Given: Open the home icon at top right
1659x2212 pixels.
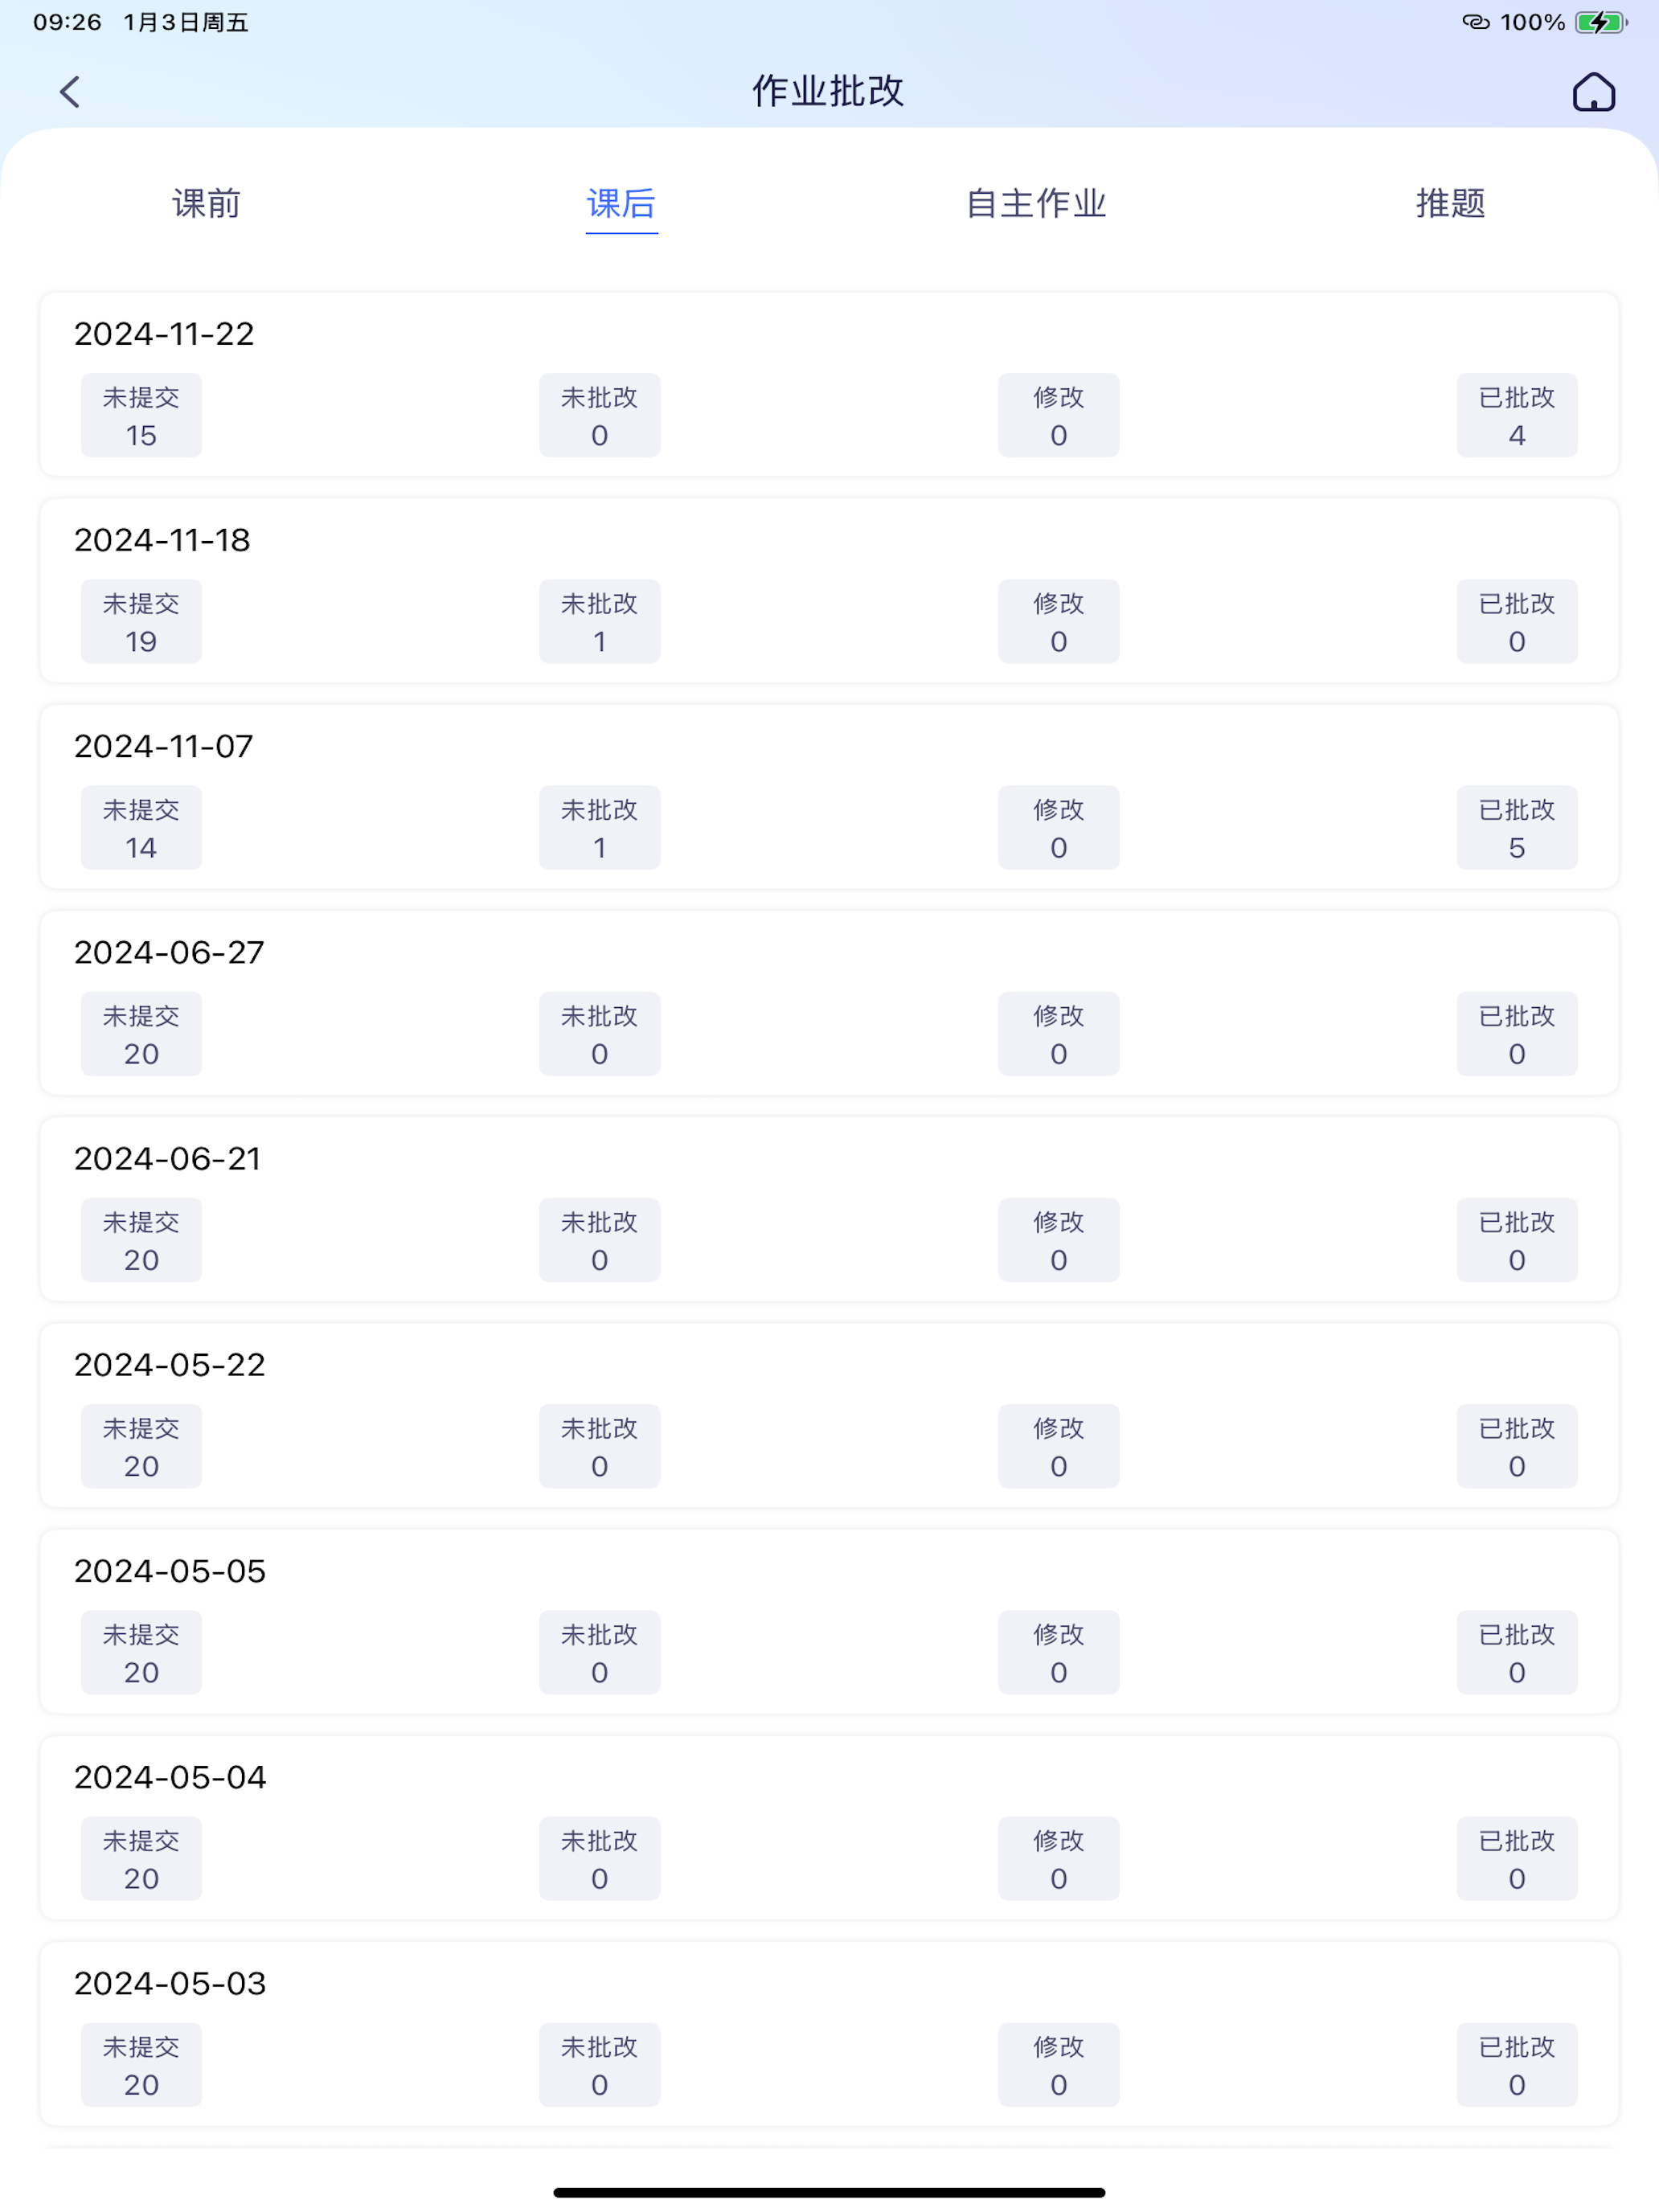Looking at the screenshot, I should 1593,92.
